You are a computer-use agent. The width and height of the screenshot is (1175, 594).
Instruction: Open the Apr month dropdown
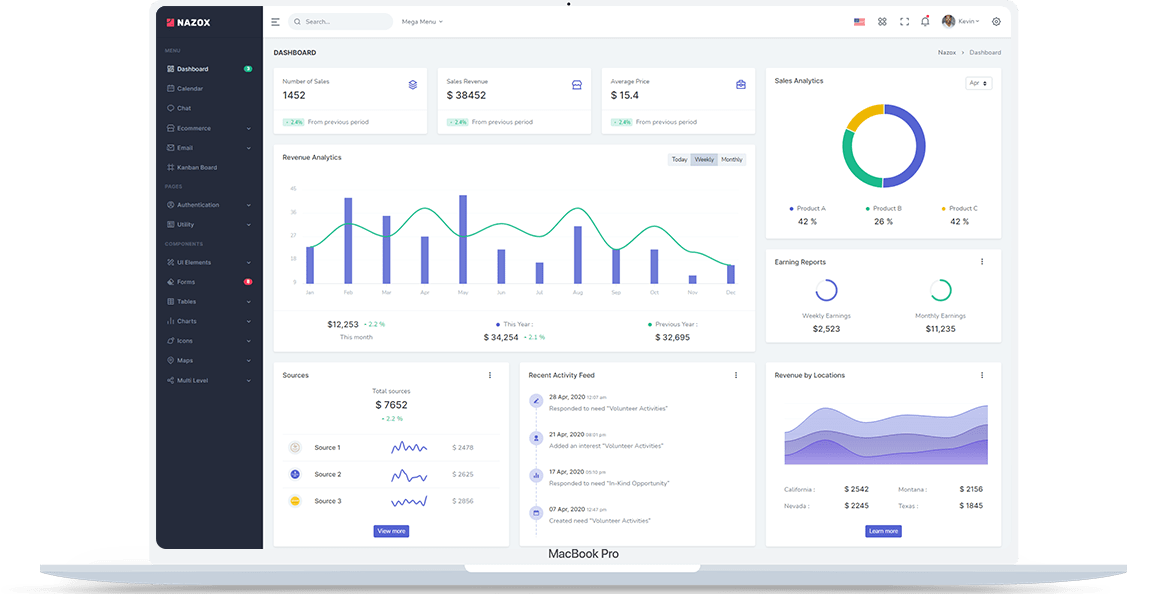point(978,83)
